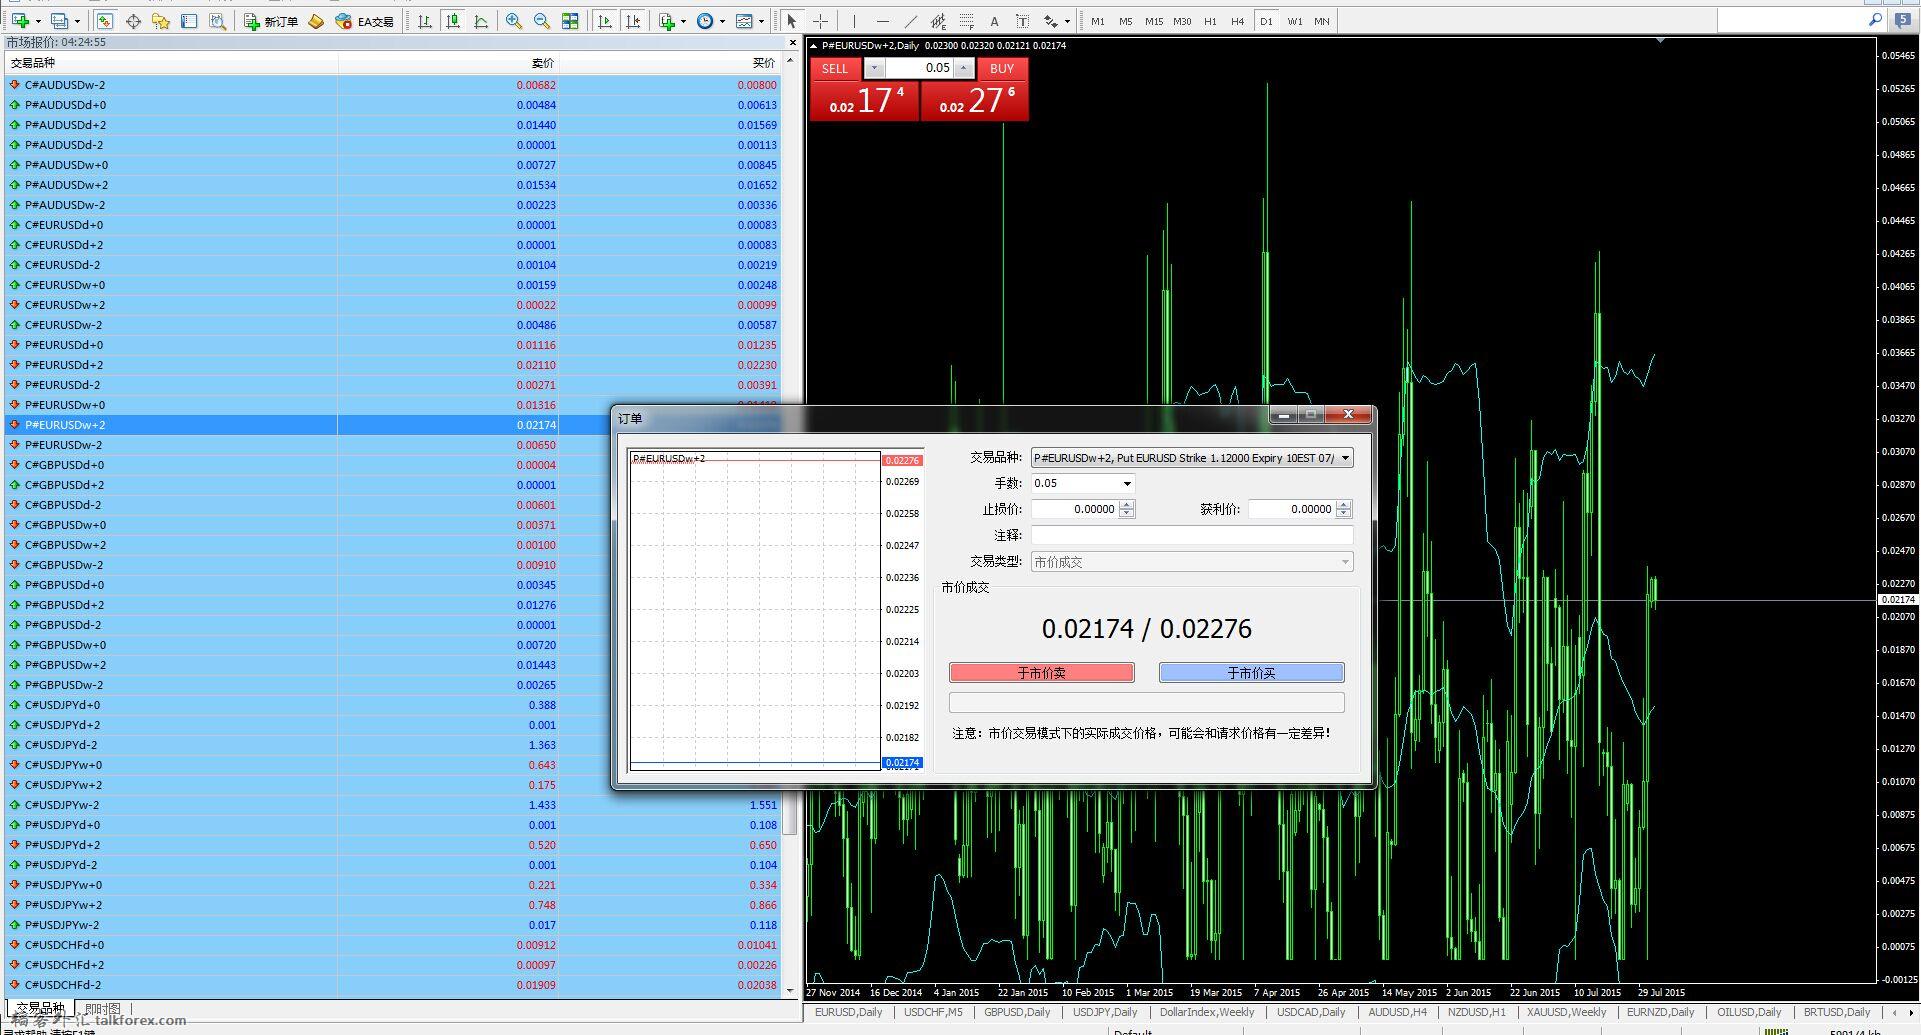Switch timeframe to MN
This screenshot has width=1921, height=1035.
[1322, 21]
